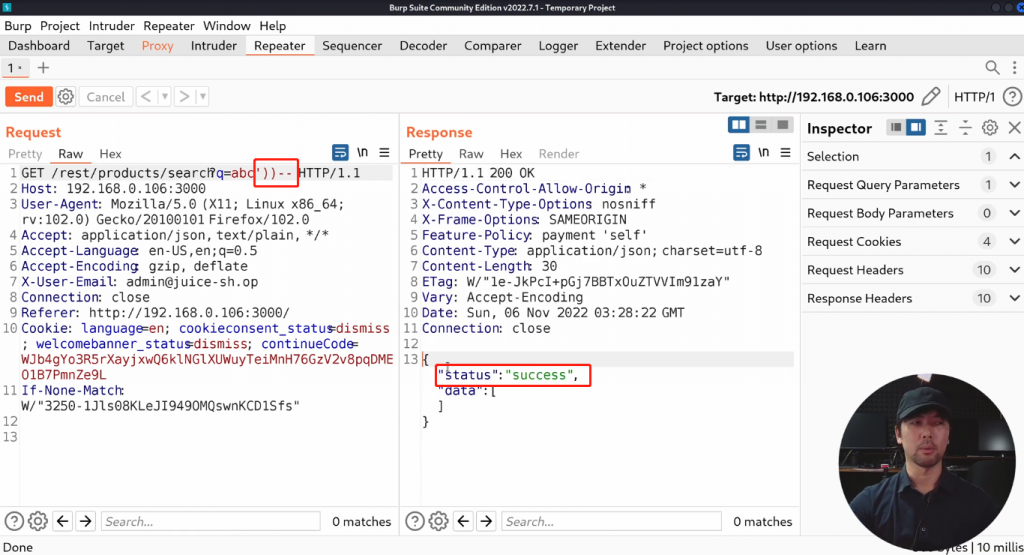Open help icon next to HTTP/1
Viewport: 1024px width, 555px height.
point(1012,97)
